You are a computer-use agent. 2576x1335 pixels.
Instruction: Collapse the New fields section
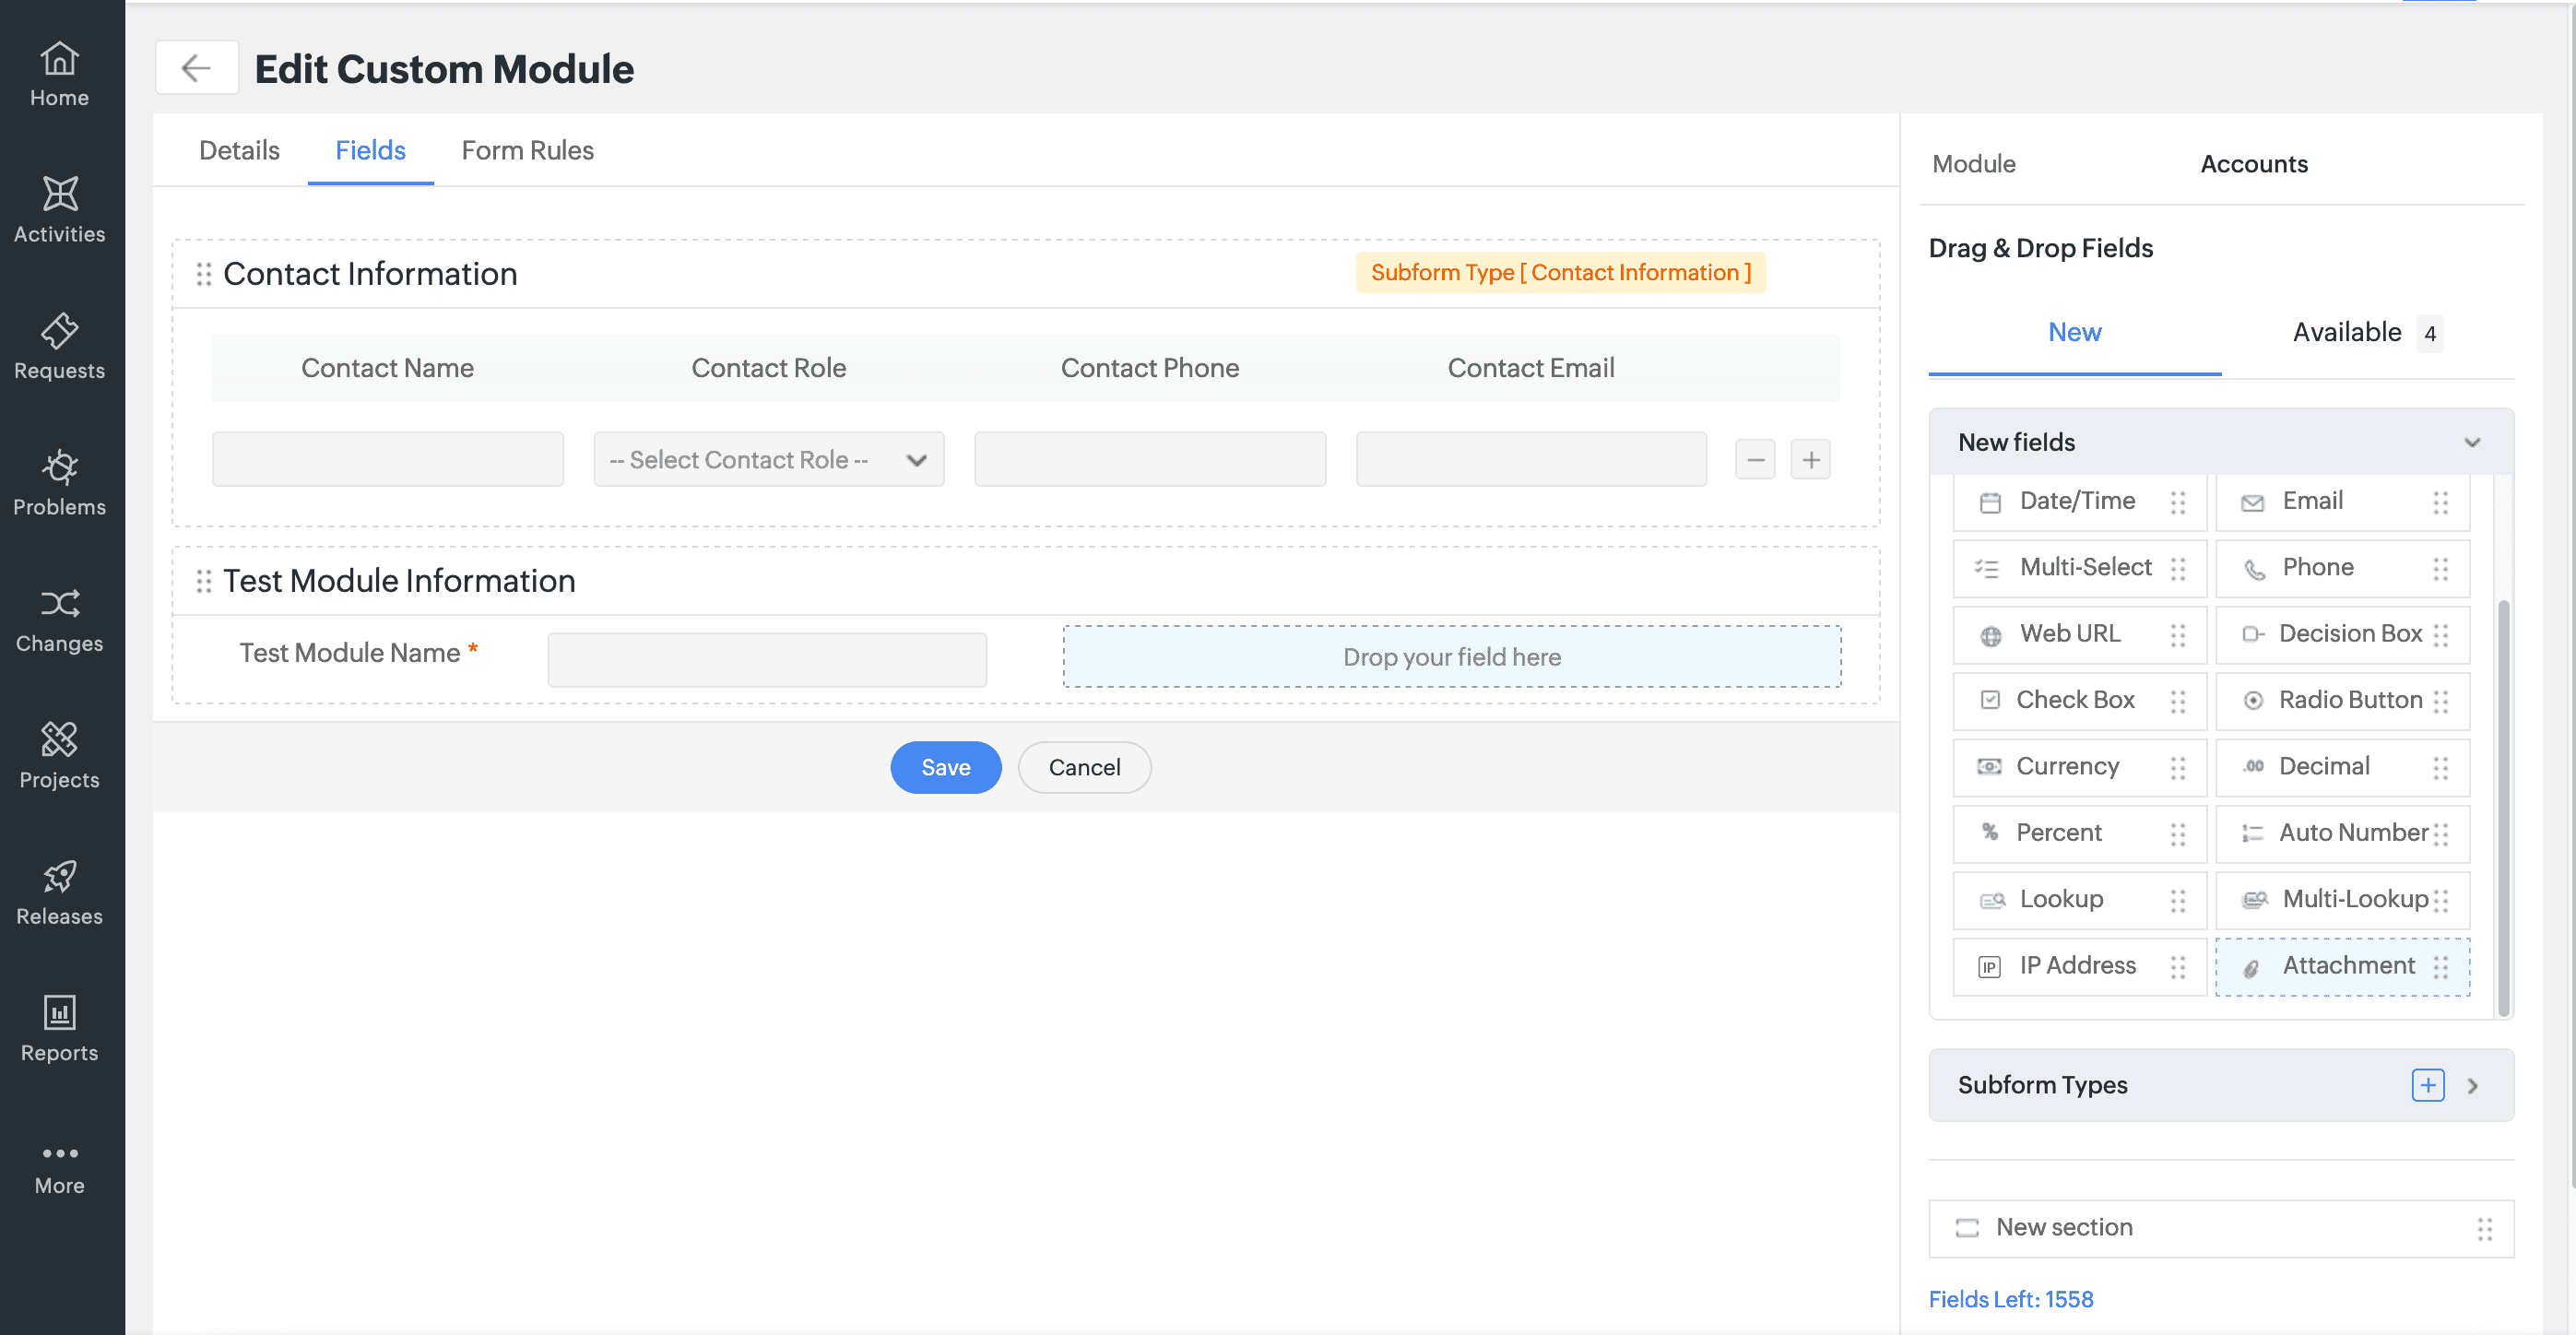[2471, 442]
